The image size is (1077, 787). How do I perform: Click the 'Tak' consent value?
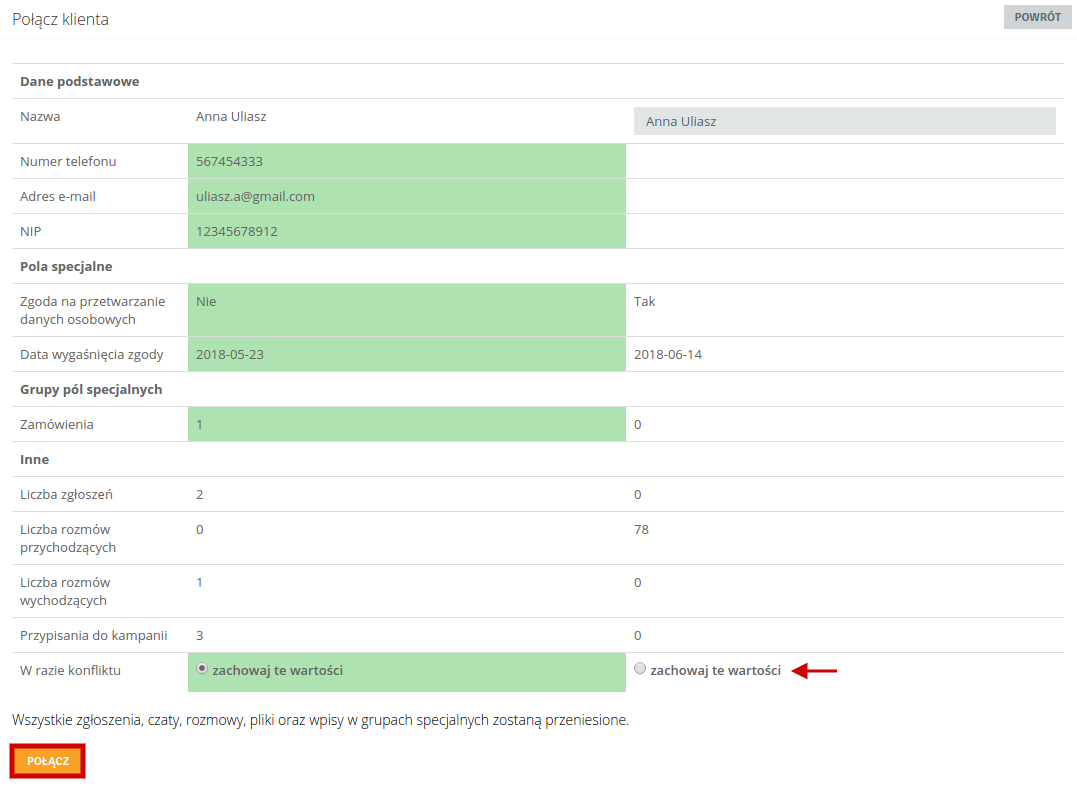coord(644,301)
